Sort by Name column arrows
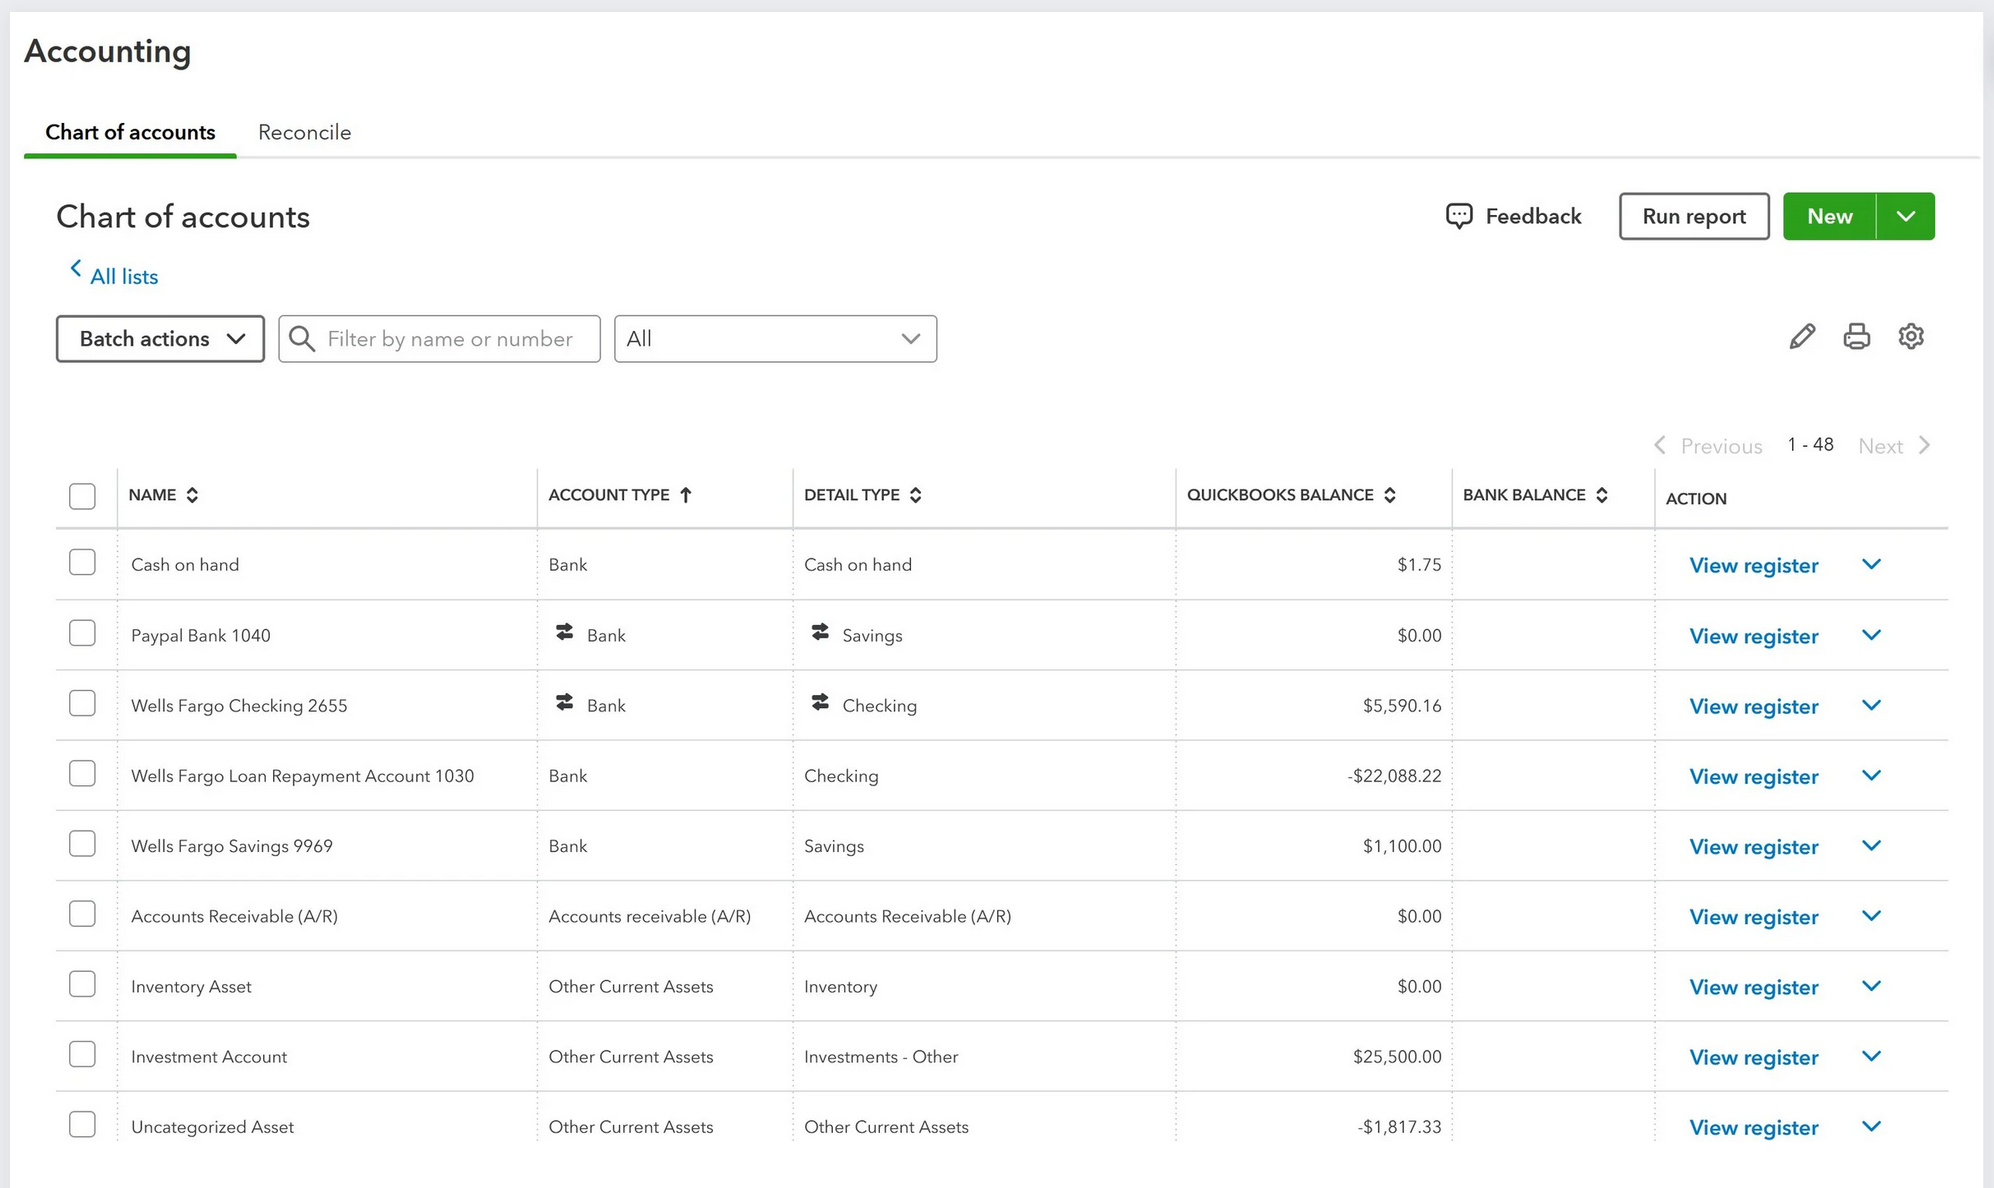The image size is (1994, 1188). pyautogui.click(x=192, y=495)
